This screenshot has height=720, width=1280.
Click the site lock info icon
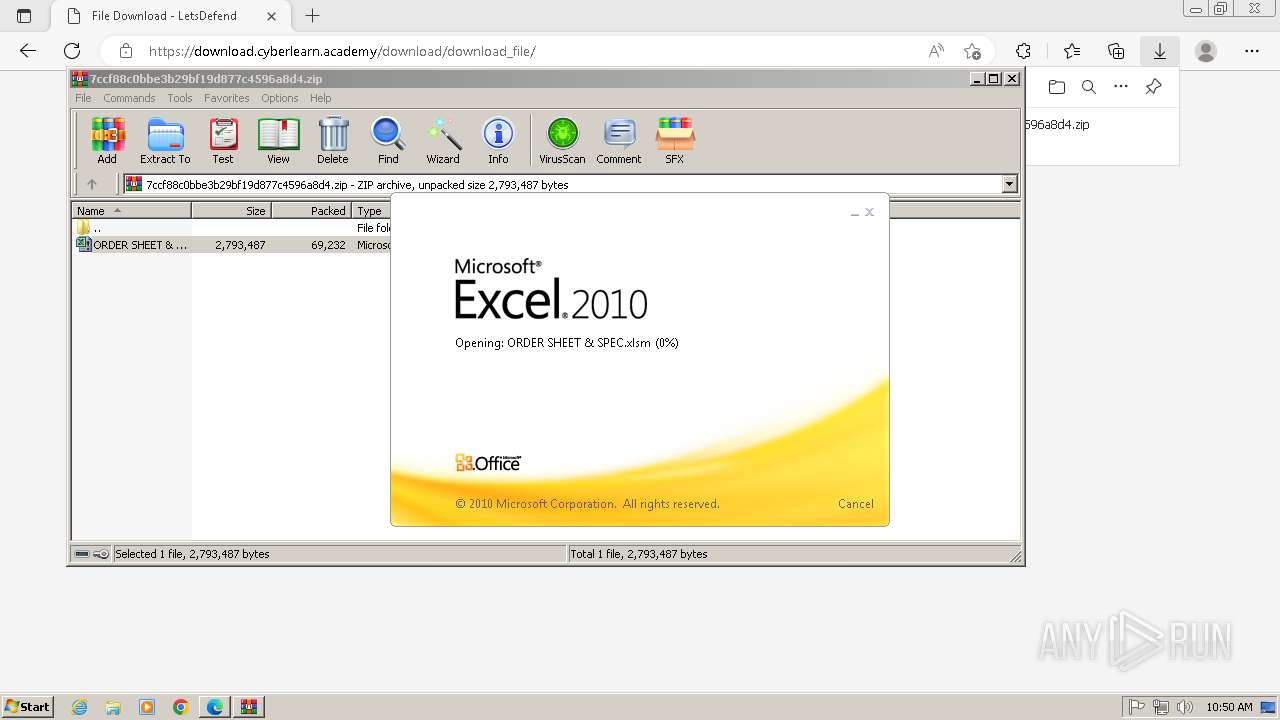click(x=126, y=51)
